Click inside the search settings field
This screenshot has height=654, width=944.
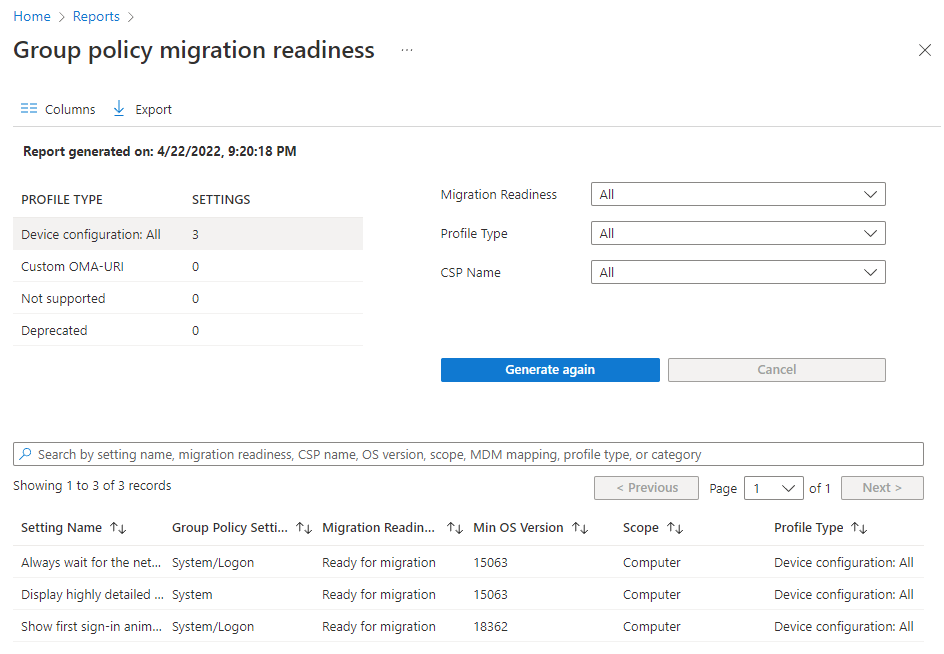(x=400, y=454)
